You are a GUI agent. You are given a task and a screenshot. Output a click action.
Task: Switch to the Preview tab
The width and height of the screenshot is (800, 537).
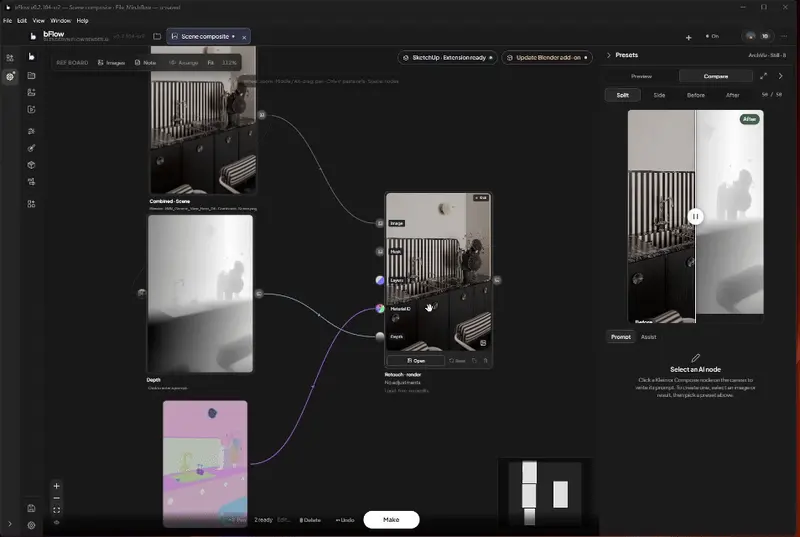coord(641,76)
